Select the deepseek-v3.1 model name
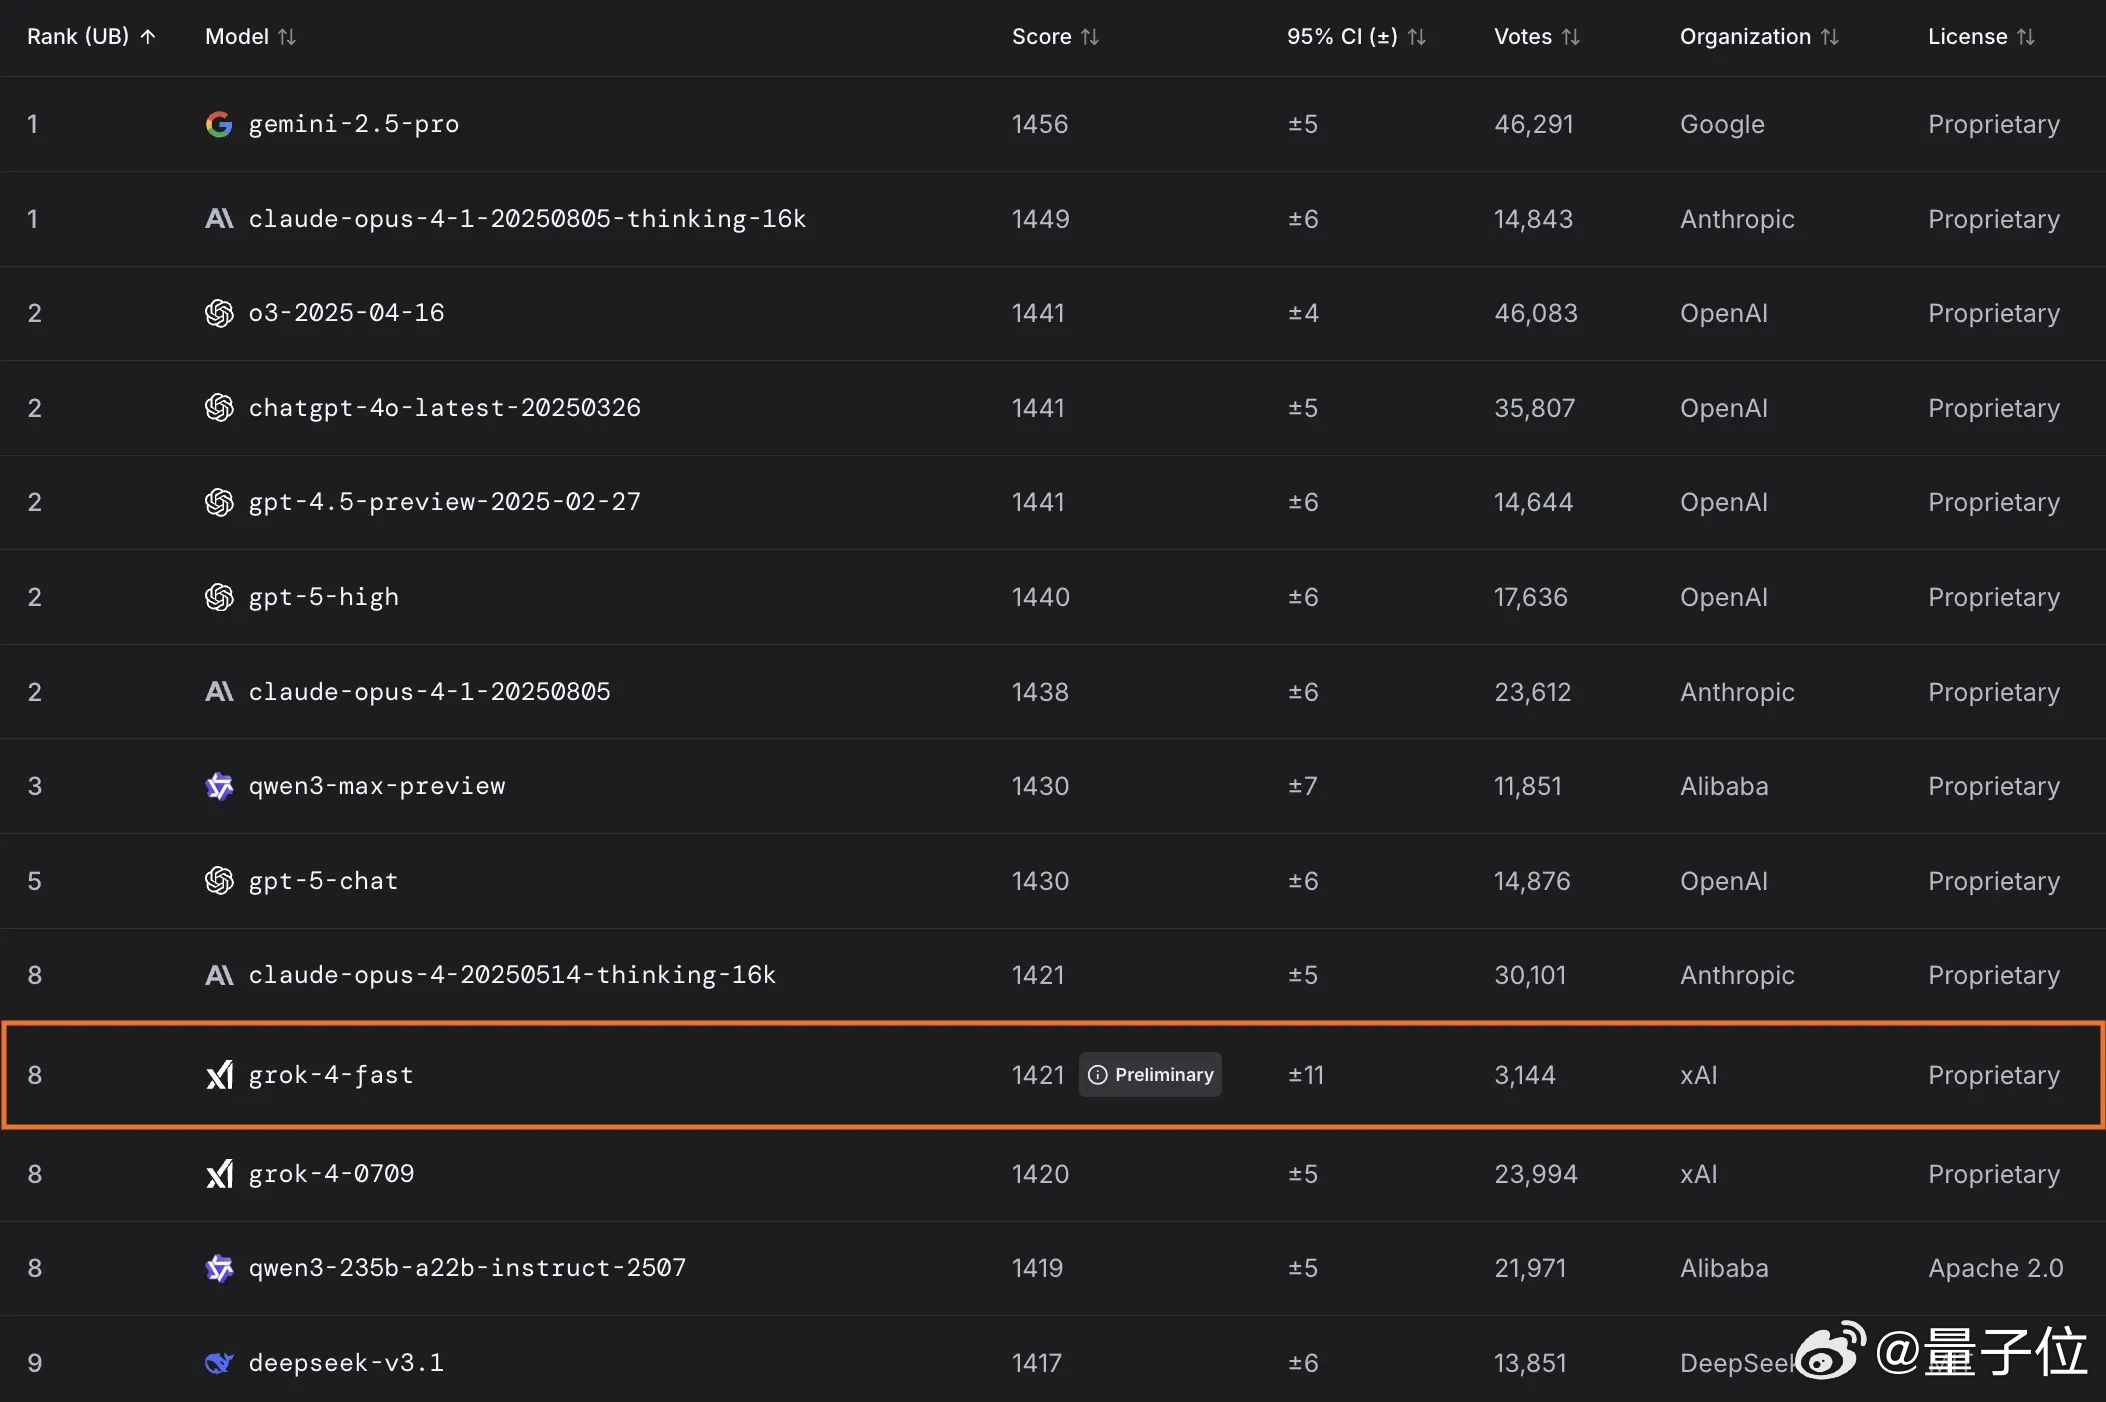Viewport: 2106px width, 1402px height. pyautogui.click(x=346, y=1363)
